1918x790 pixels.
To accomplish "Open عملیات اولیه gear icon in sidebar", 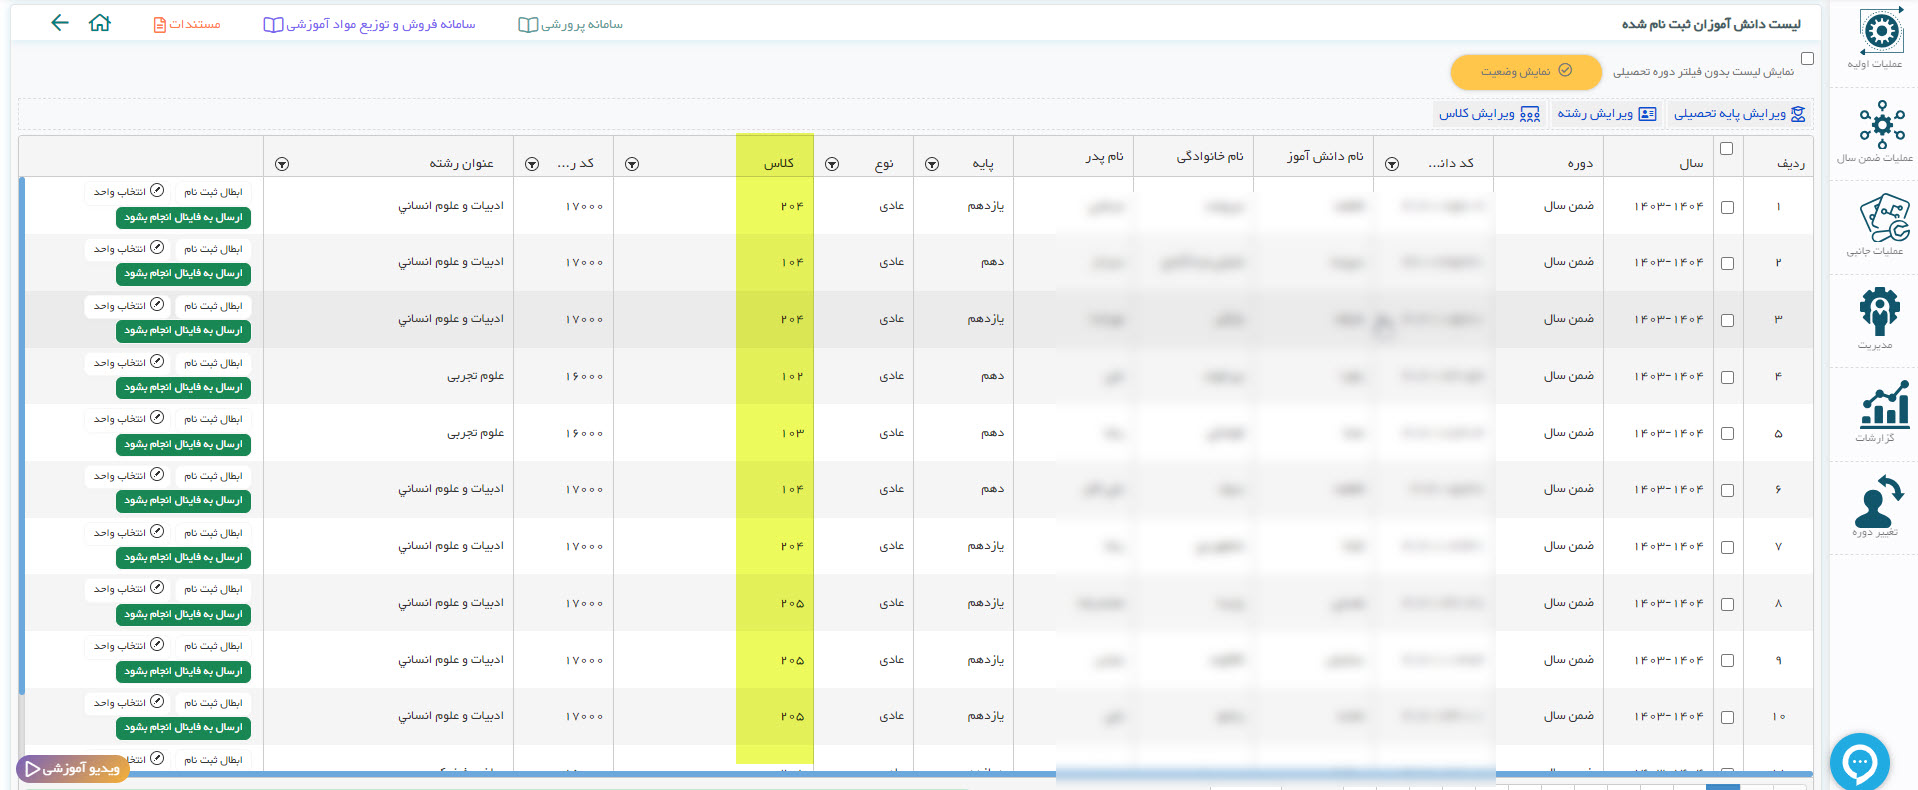I will pos(1881,33).
